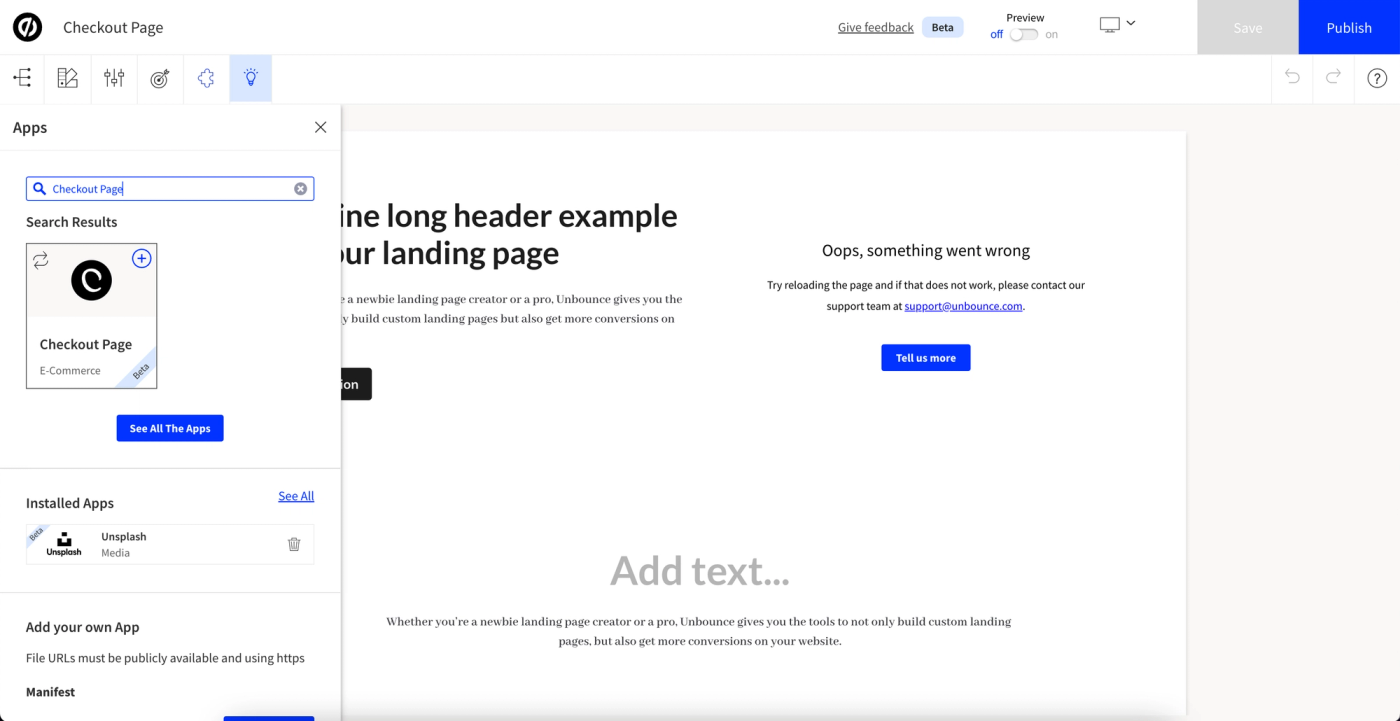Select the Checkout Page card title
Image resolution: width=1400 pixels, height=721 pixels.
click(x=86, y=344)
